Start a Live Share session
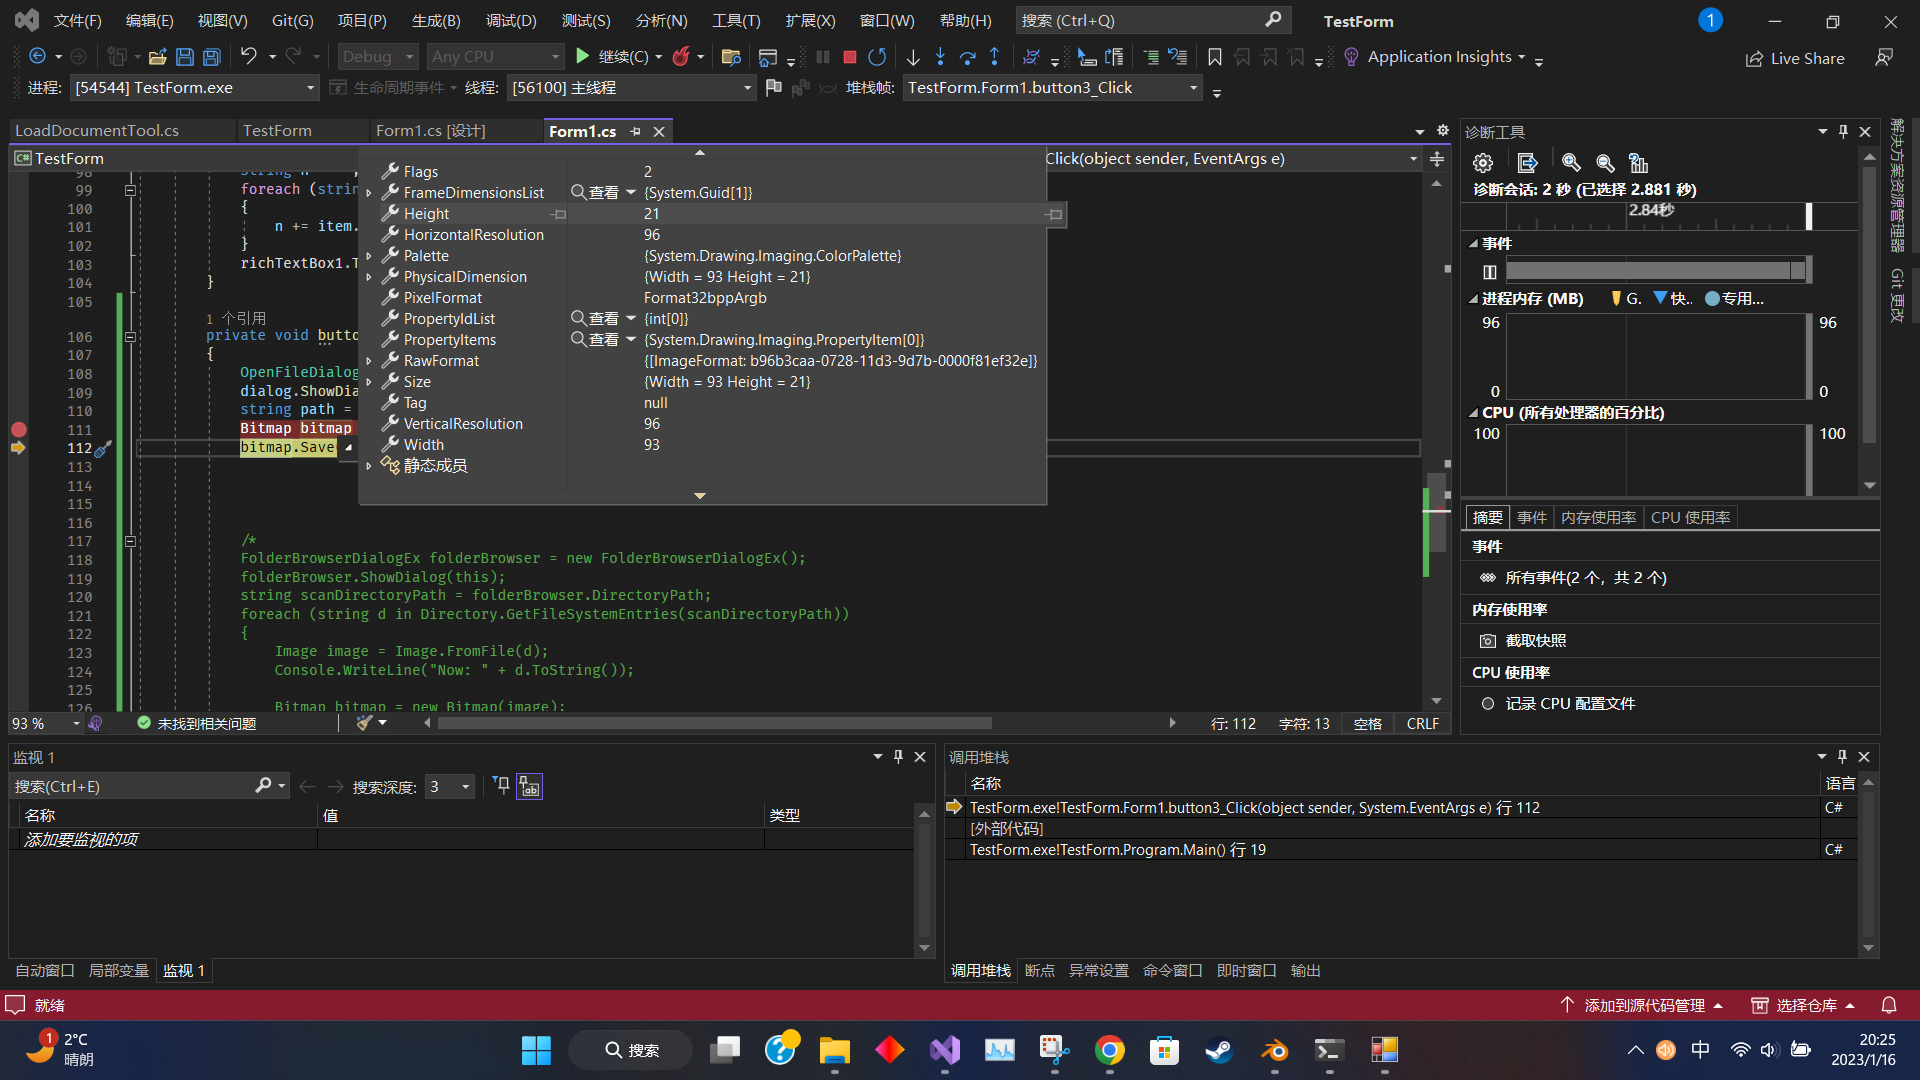 pyautogui.click(x=1795, y=58)
